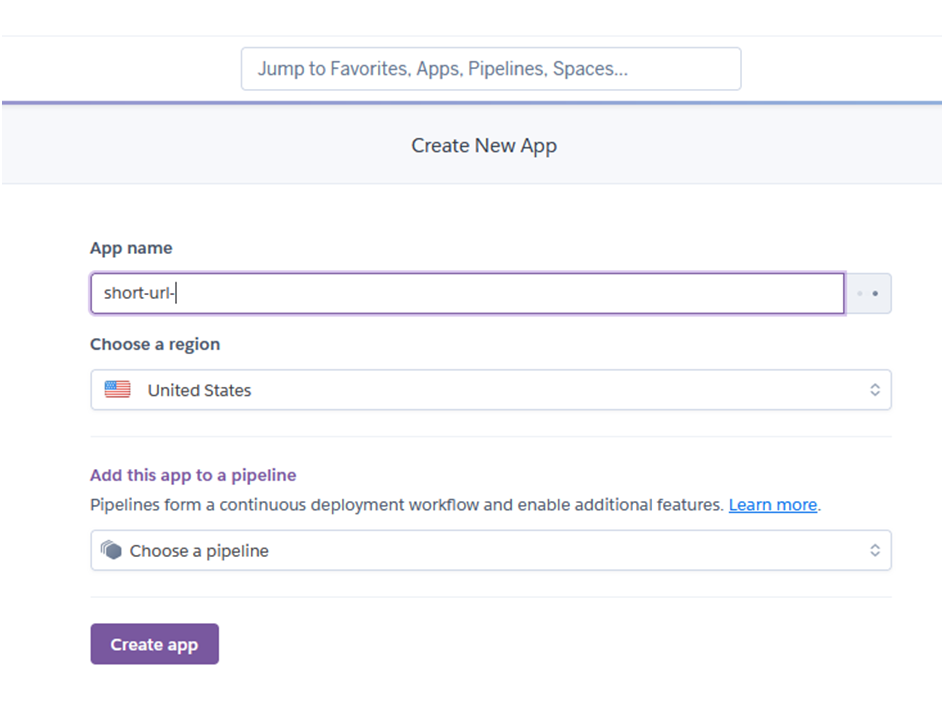Click the pipeline selector up-down arrows
Screen dimensions: 944x705
pyautogui.click(x=875, y=550)
